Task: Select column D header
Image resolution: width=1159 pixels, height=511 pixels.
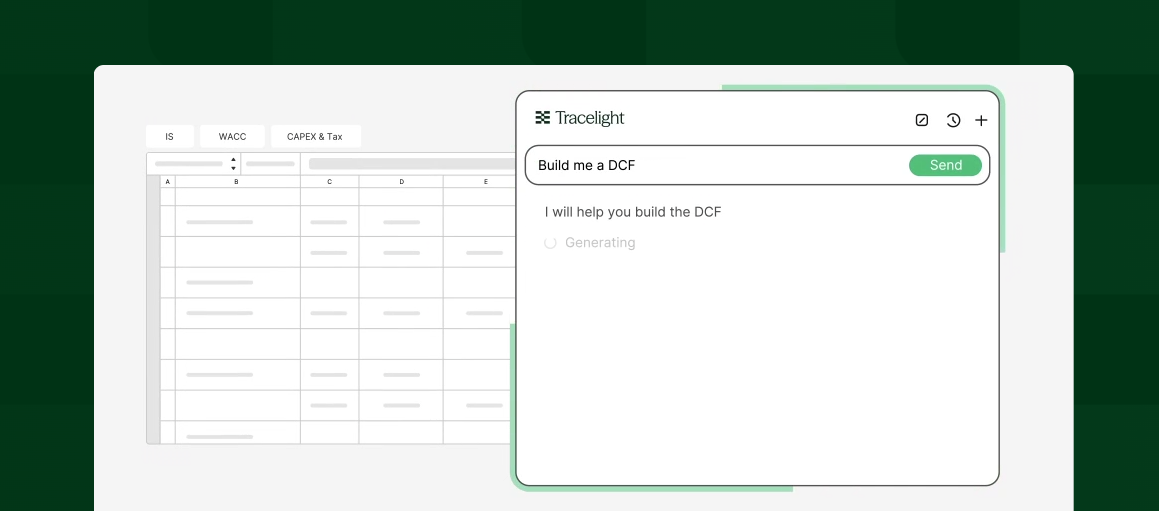Action: pyautogui.click(x=401, y=181)
